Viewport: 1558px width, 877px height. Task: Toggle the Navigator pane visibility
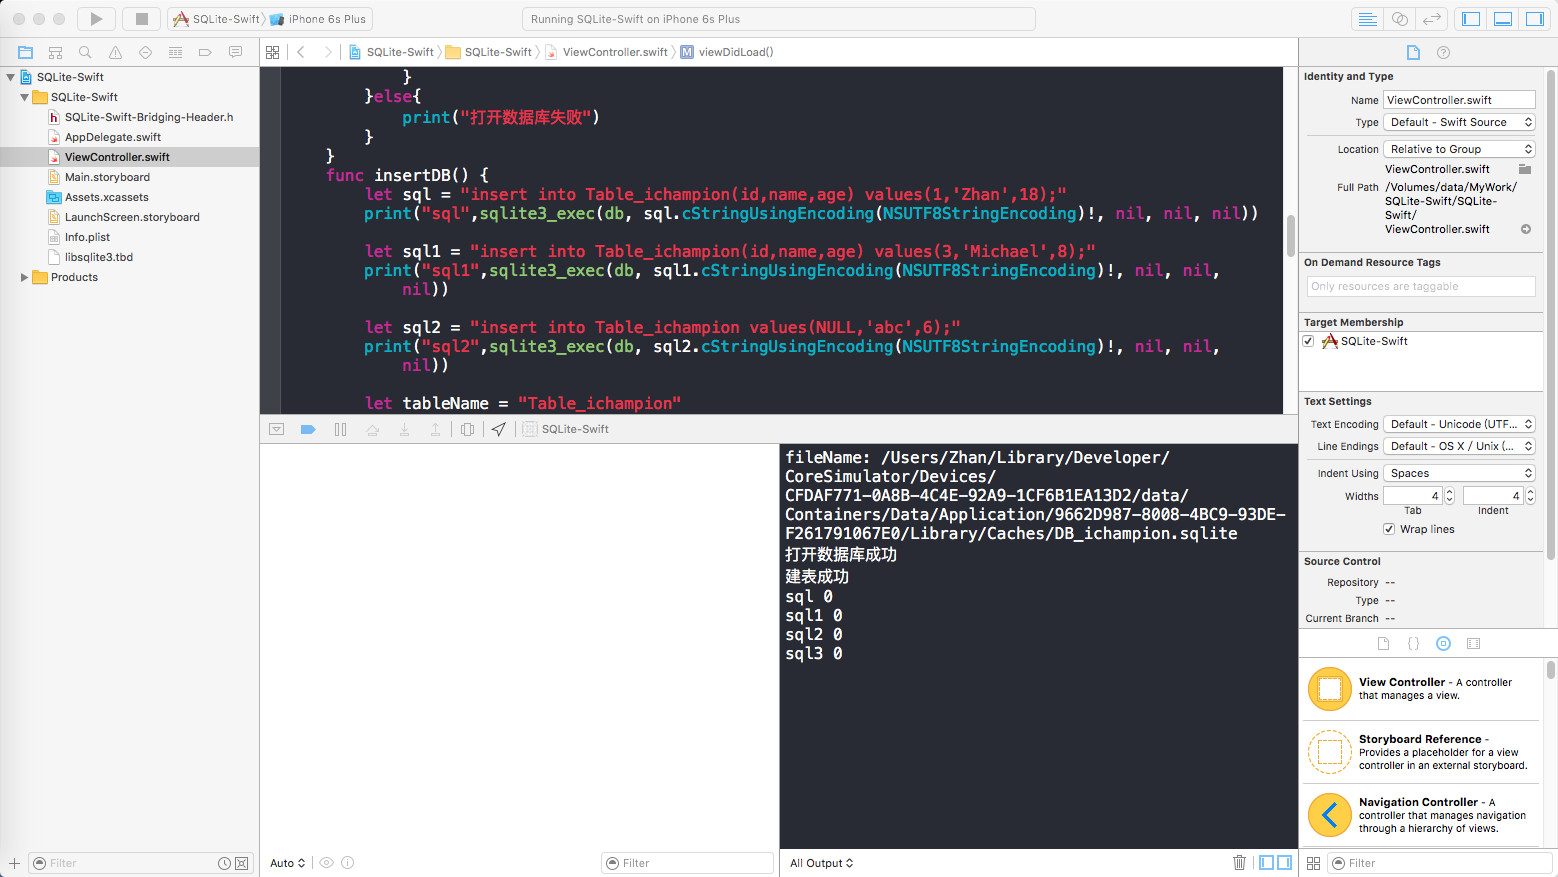click(1471, 19)
